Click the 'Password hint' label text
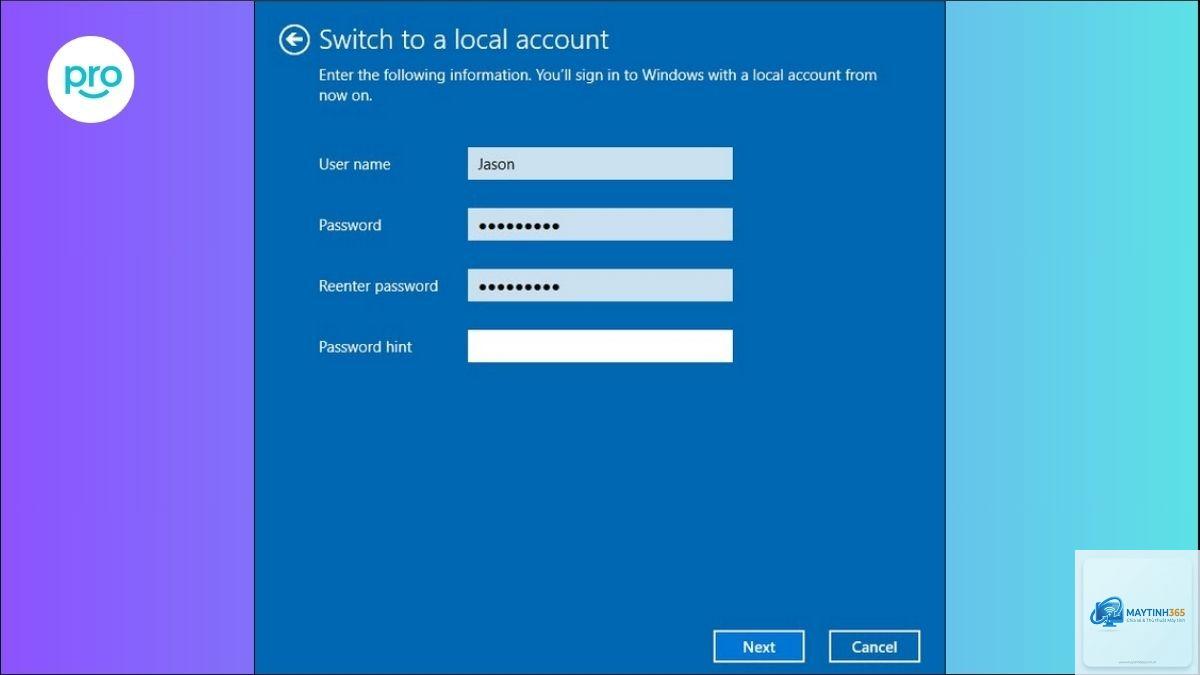 [x=365, y=347]
